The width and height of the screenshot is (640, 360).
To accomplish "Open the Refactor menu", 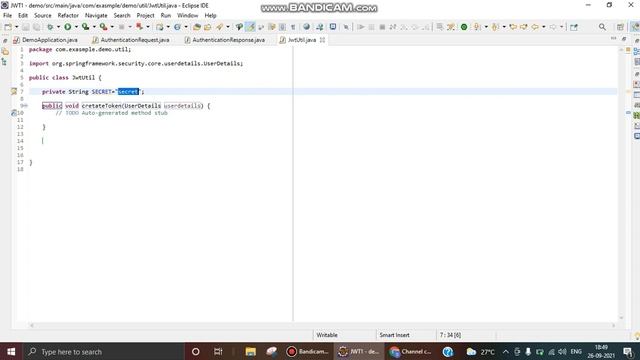I will 68,16.
